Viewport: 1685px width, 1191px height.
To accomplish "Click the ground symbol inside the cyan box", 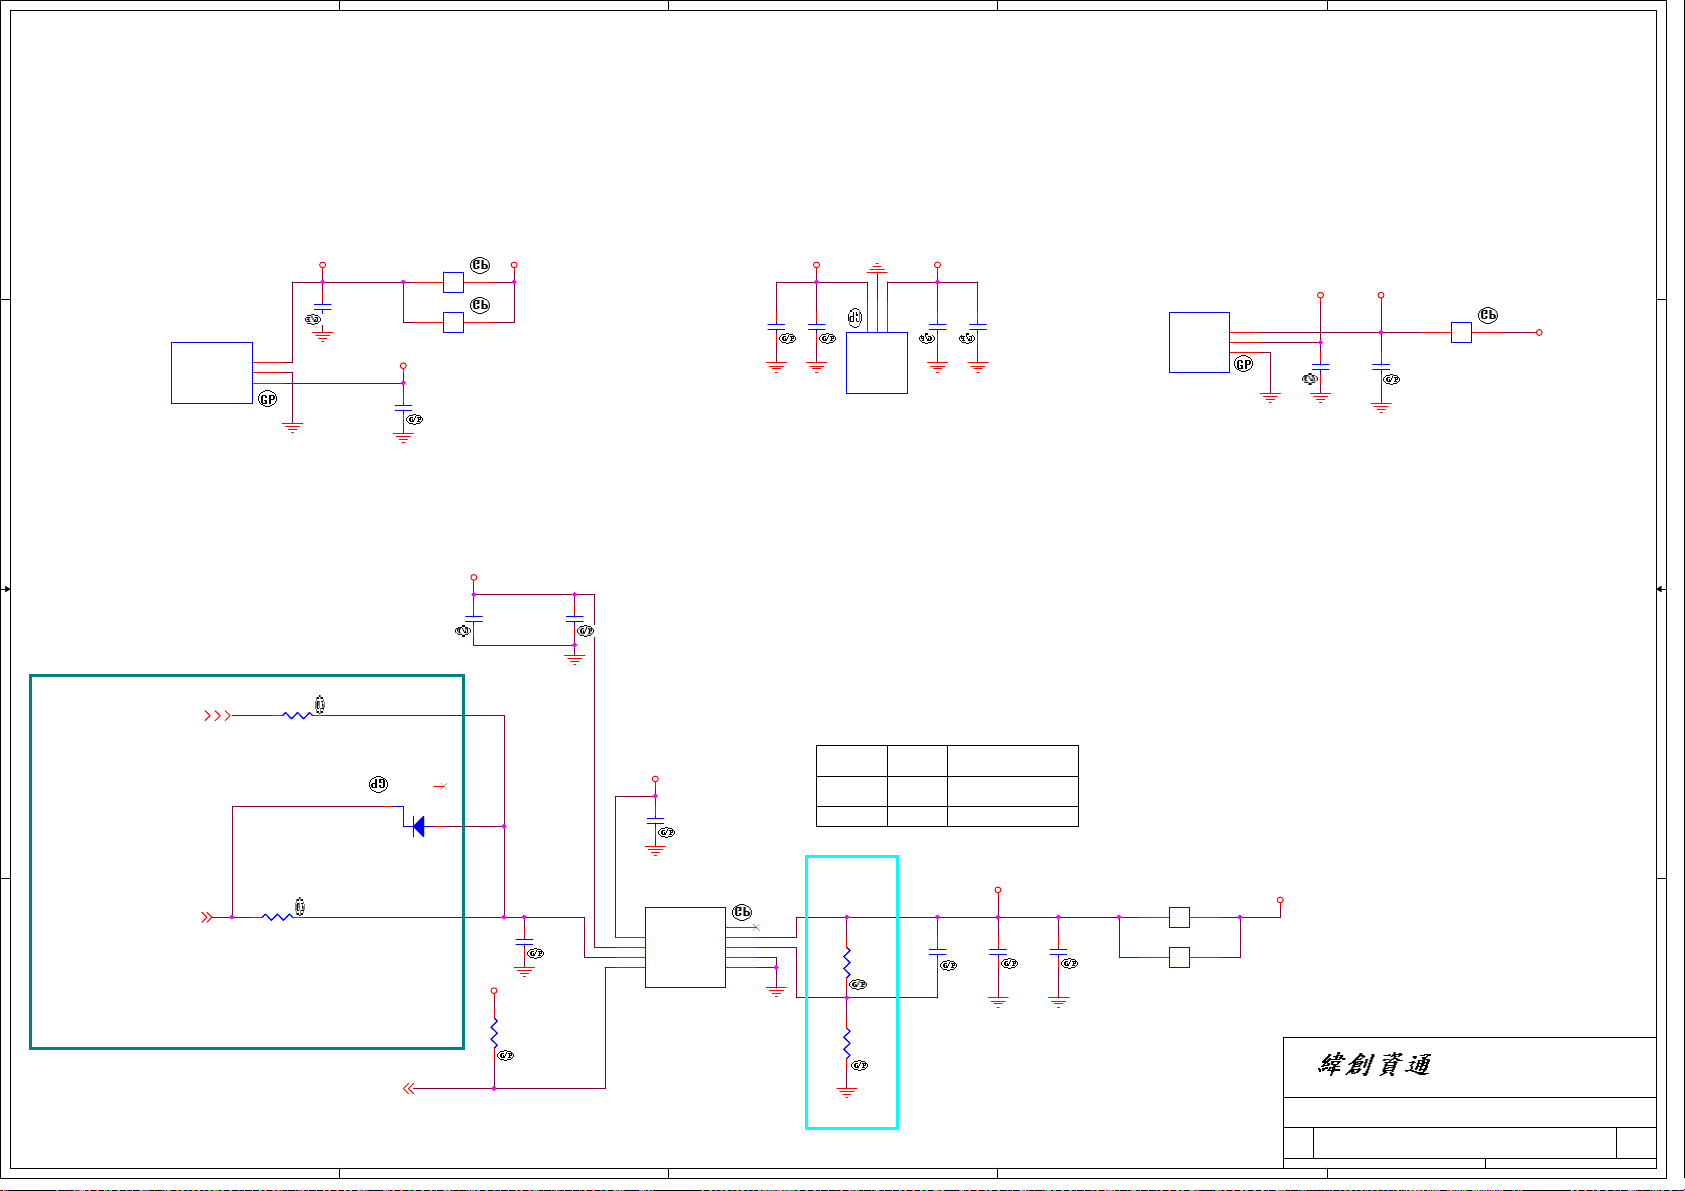I will [x=847, y=1093].
